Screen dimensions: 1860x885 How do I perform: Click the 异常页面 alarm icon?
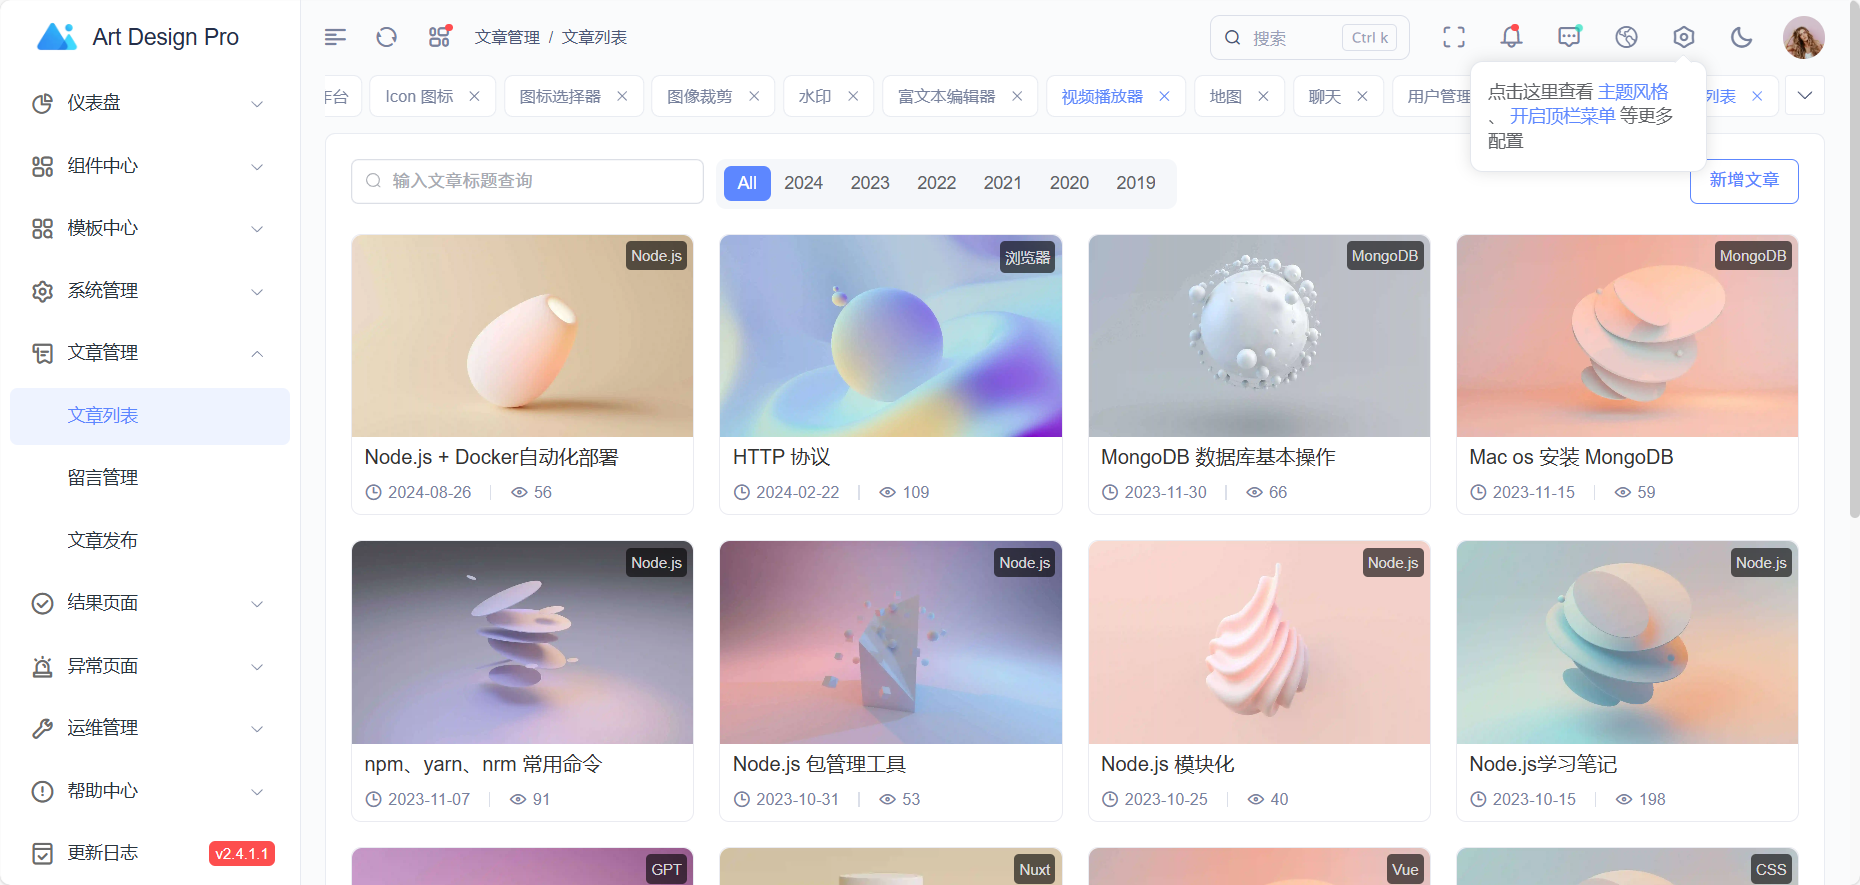42,666
